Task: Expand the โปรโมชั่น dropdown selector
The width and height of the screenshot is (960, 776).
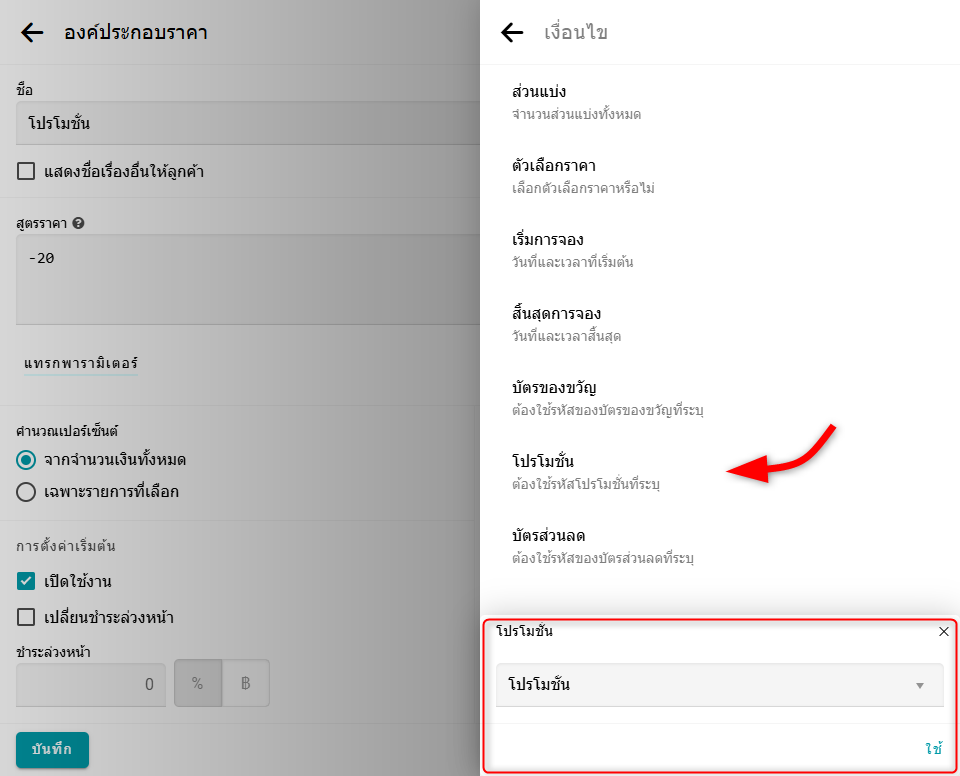Action: click(719, 685)
